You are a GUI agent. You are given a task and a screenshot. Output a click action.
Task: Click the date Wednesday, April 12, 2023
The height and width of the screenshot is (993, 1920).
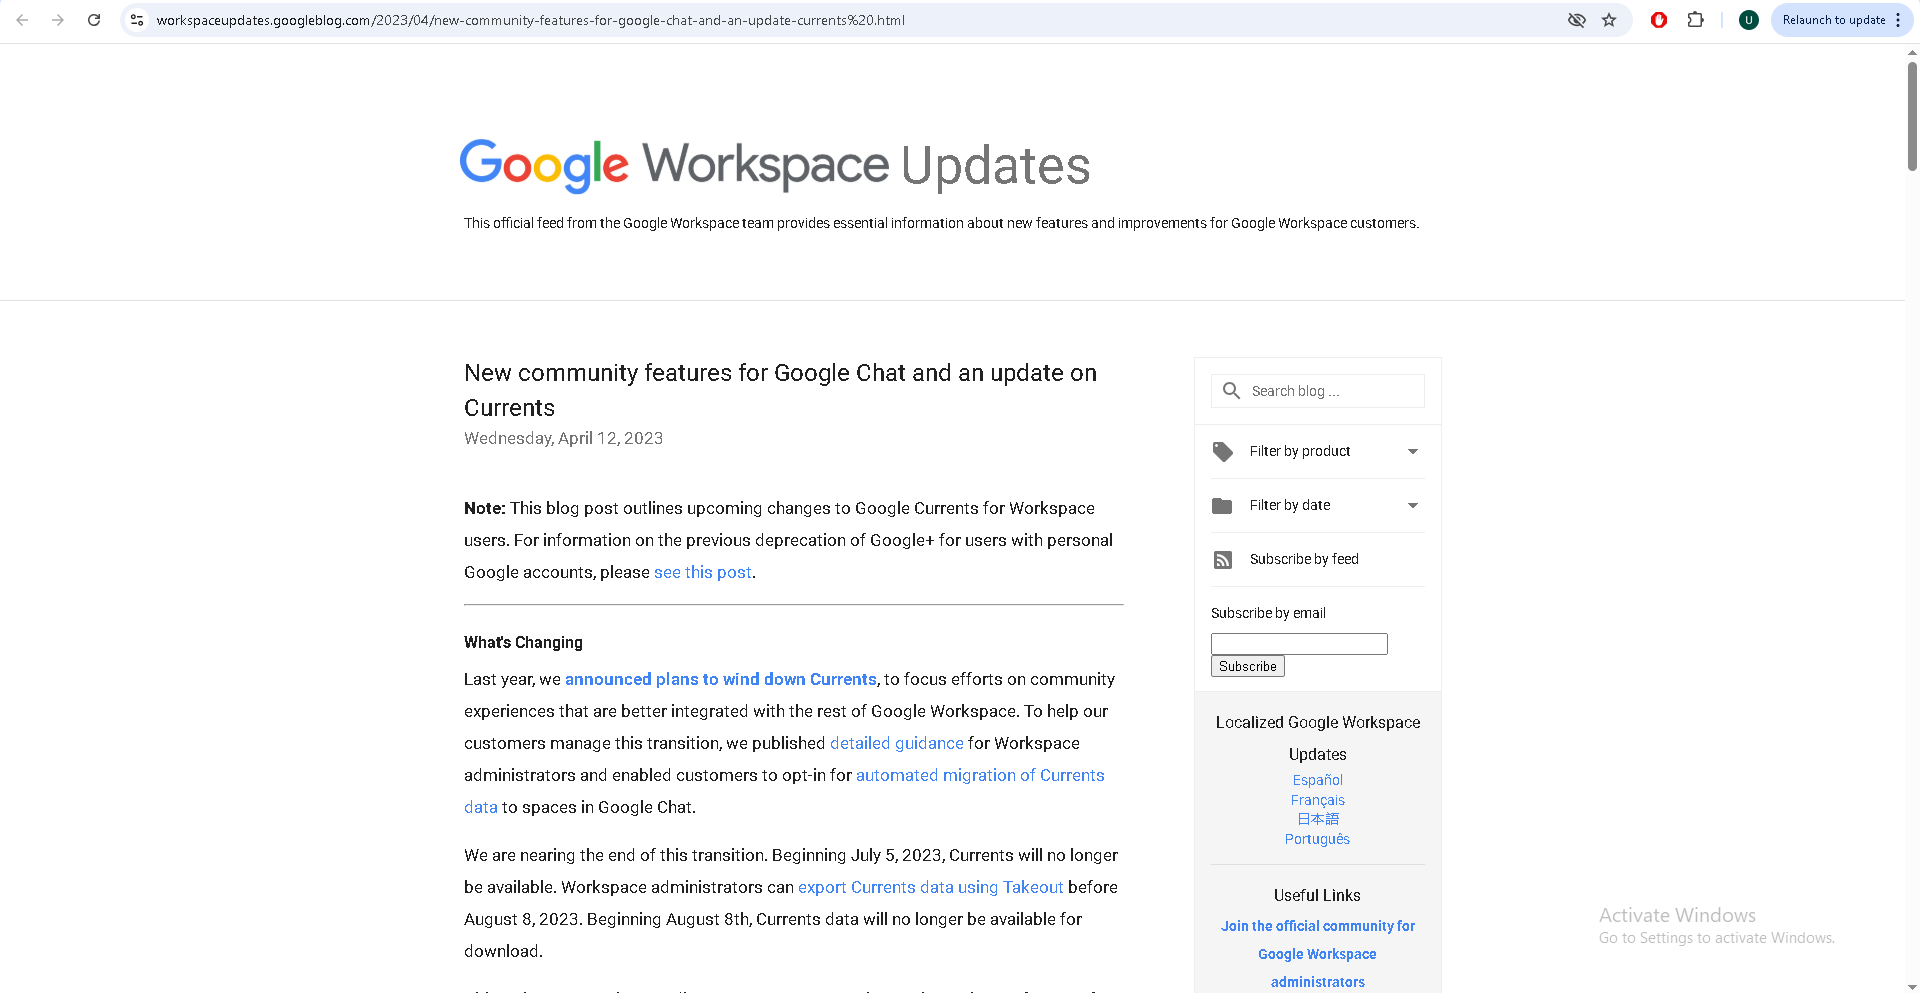click(563, 438)
